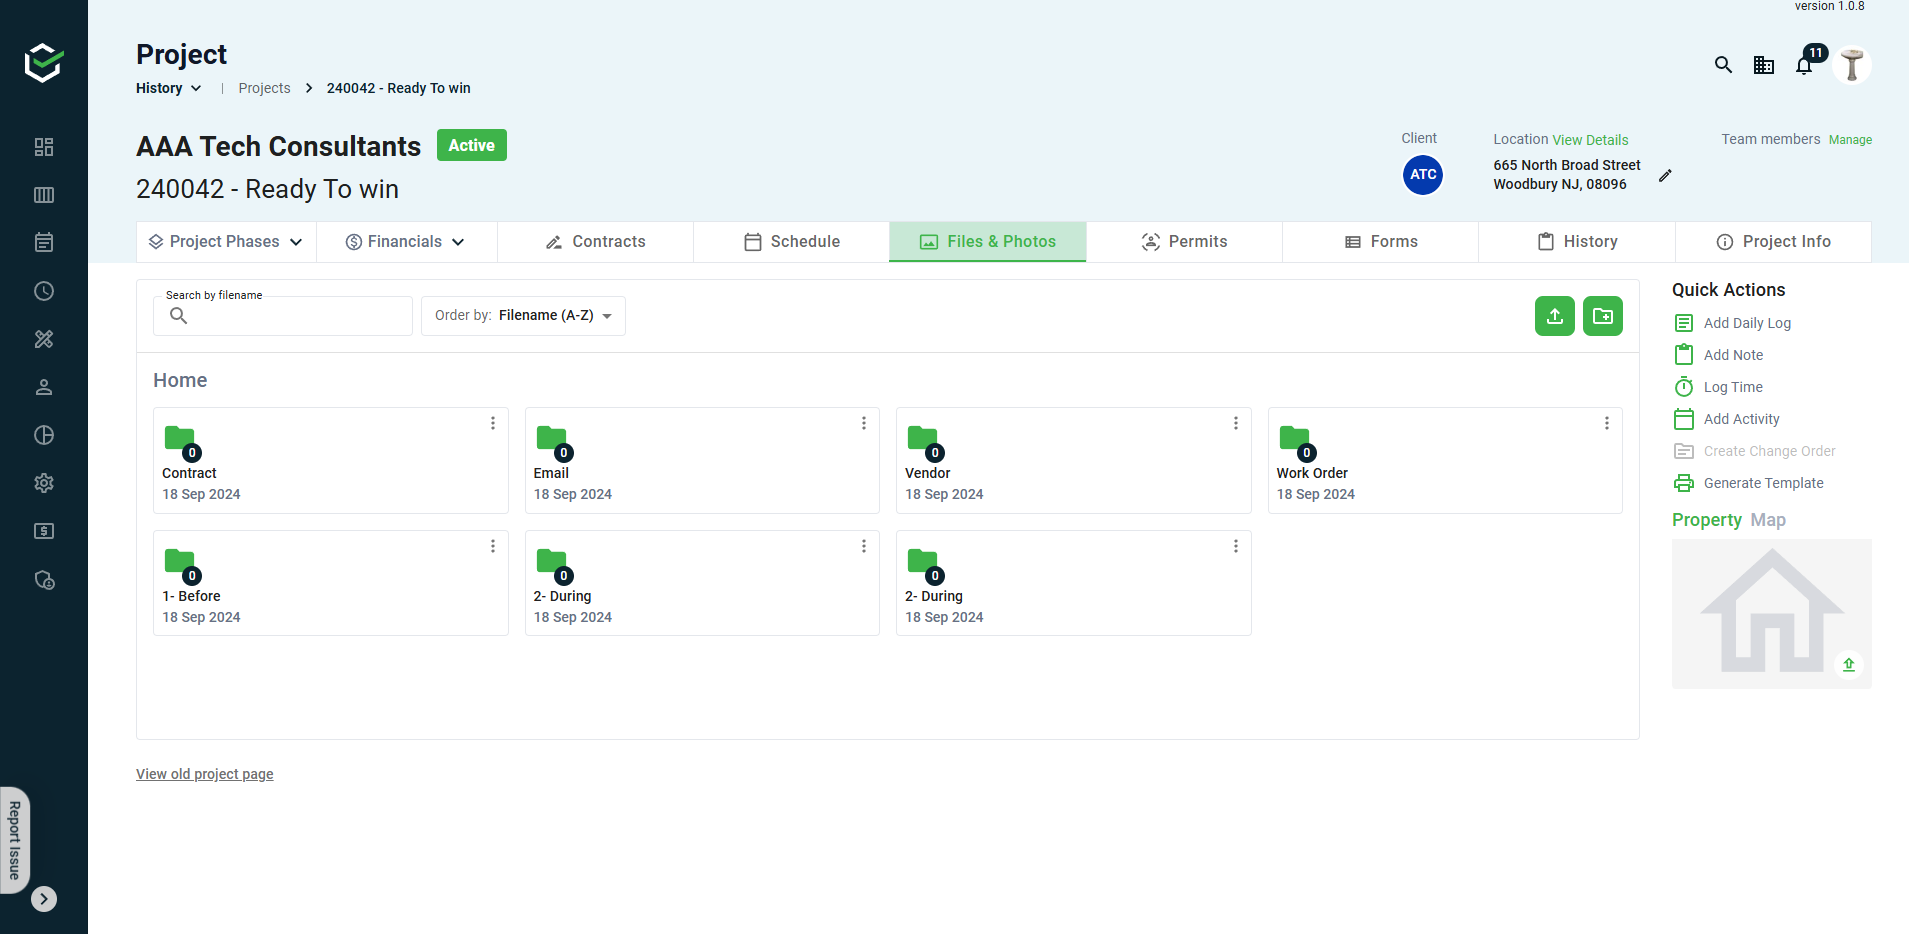Open the person icon in the sidebar
The width and height of the screenshot is (1909, 934).
tap(44, 387)
